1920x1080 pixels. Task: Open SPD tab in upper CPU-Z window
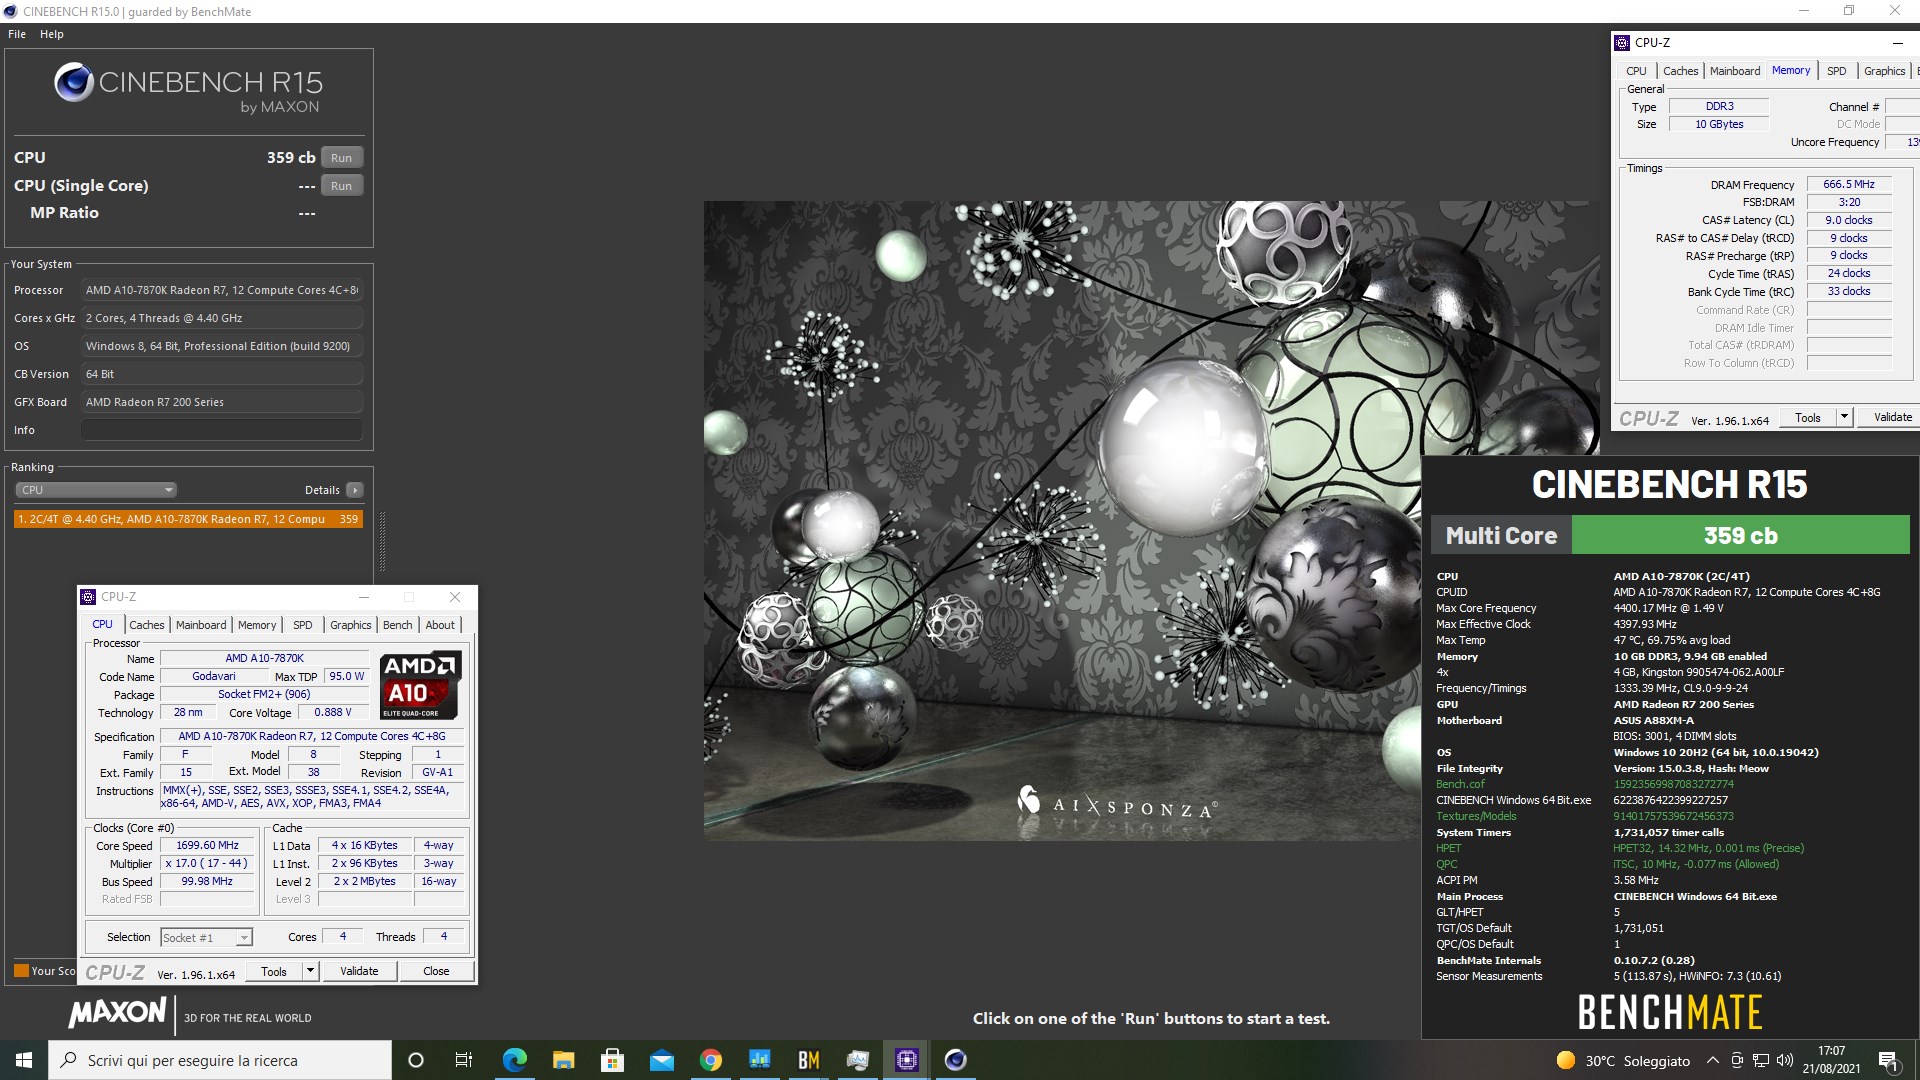point(1837,71)
